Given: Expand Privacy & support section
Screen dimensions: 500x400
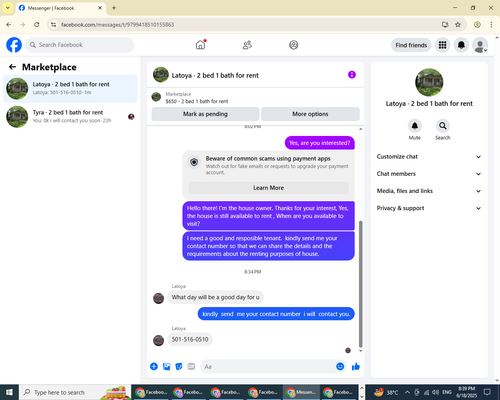Looking at the screenshot, I should pyautogui.click(x=429, y=208).
